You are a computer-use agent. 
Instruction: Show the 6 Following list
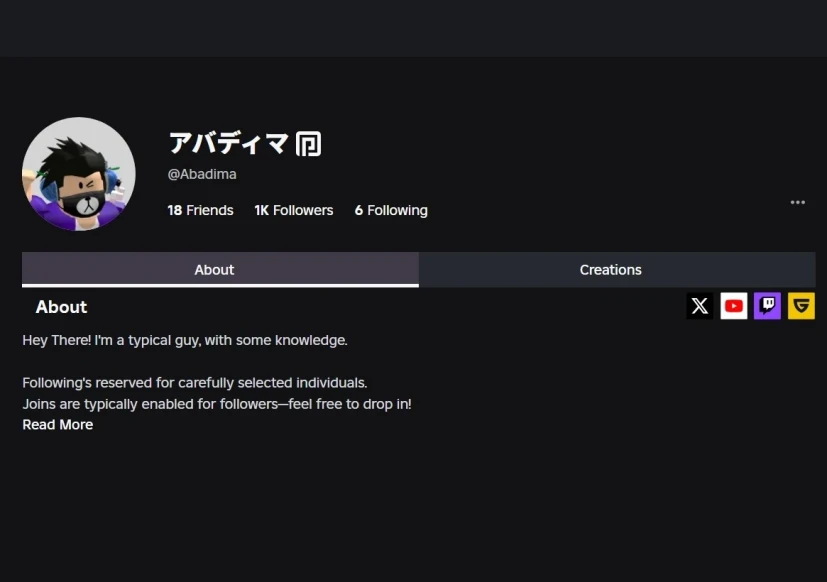coord(390,210)
